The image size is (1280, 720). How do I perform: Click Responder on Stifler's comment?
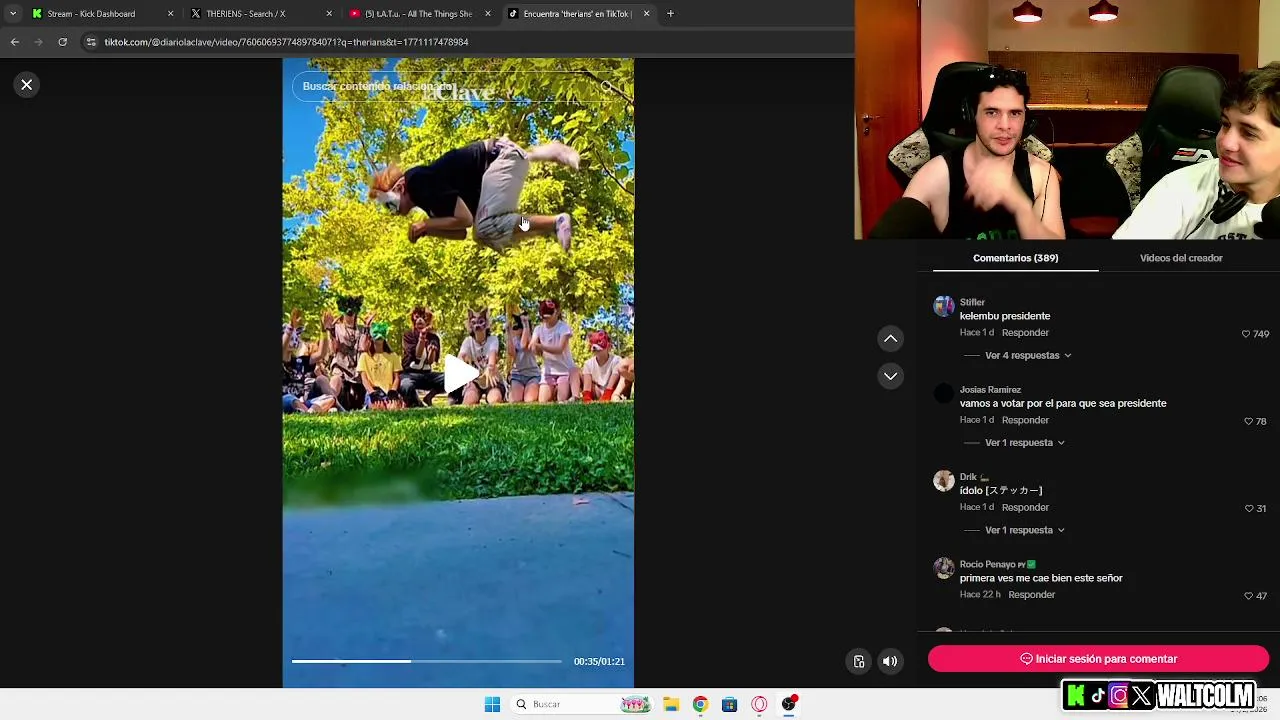click(x=1025, y=333)
